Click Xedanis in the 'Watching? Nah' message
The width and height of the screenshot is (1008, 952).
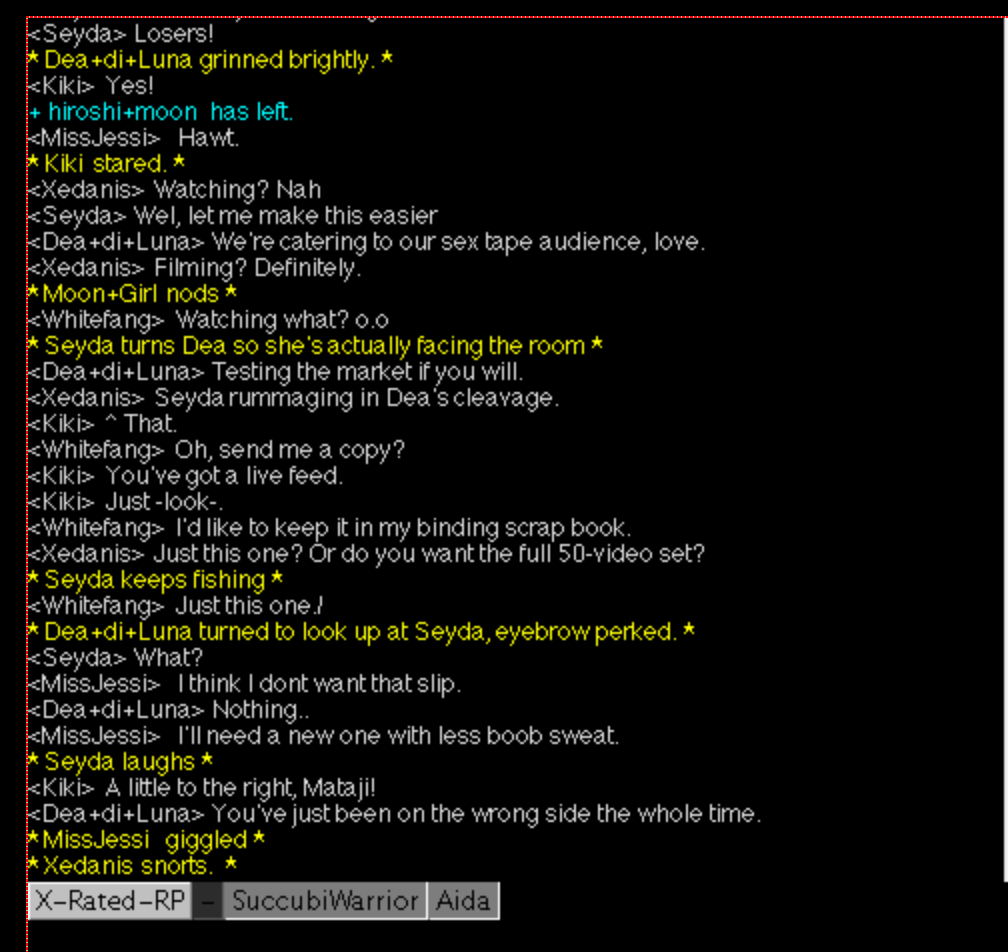click(x=87, y=190)
